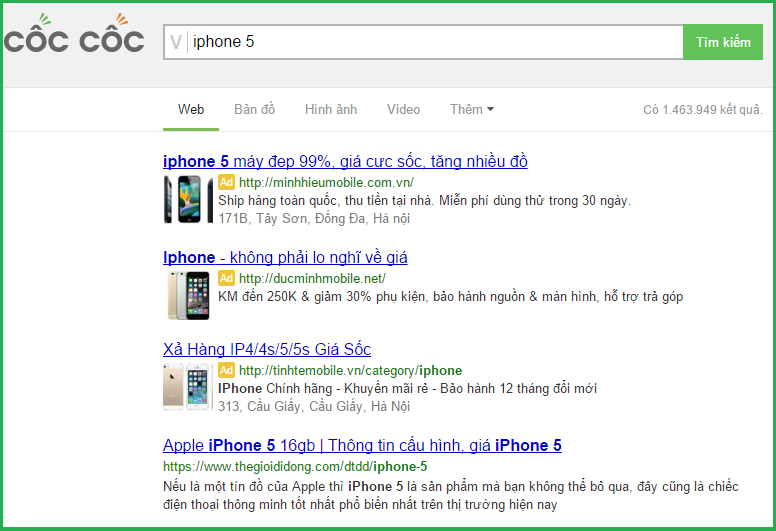
Task: Switch to the Hình ảnh tab
Action: click(331, 109)
